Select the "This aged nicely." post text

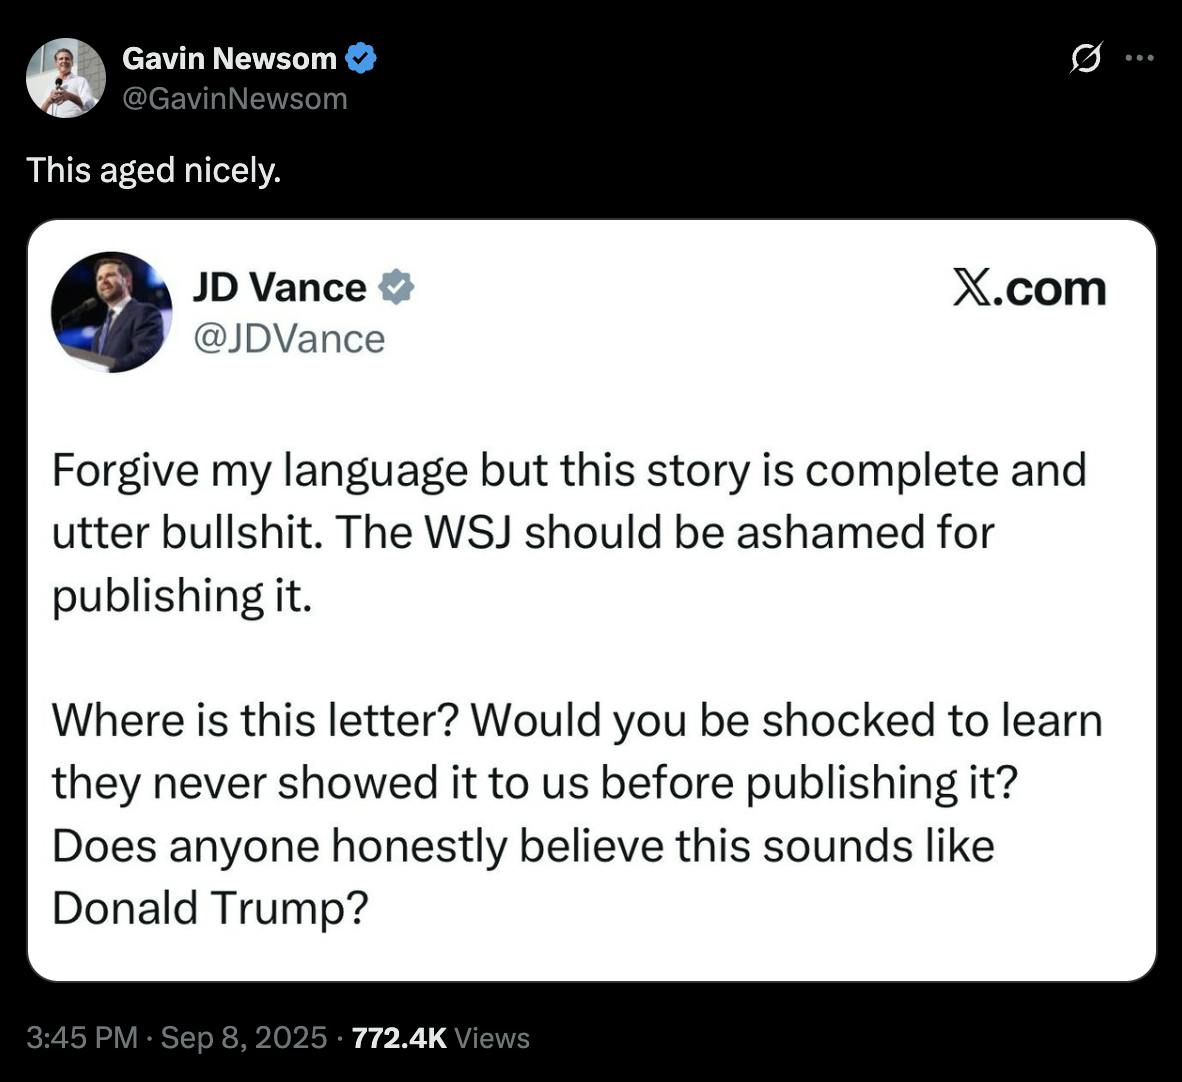tap(154, 170)
